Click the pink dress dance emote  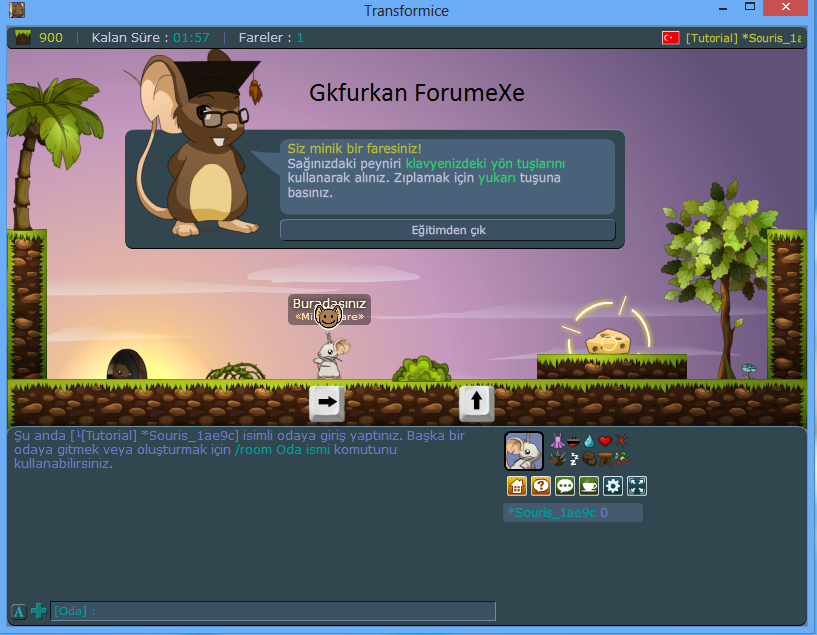557,441
